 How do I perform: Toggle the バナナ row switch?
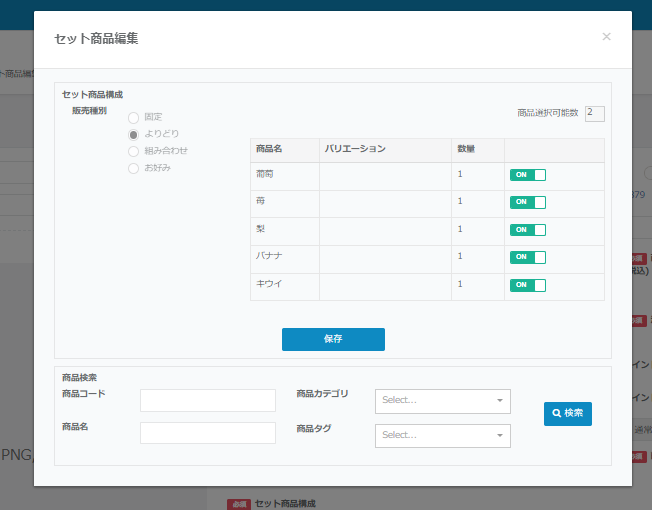pyautogui.click(x=528, y=257)
